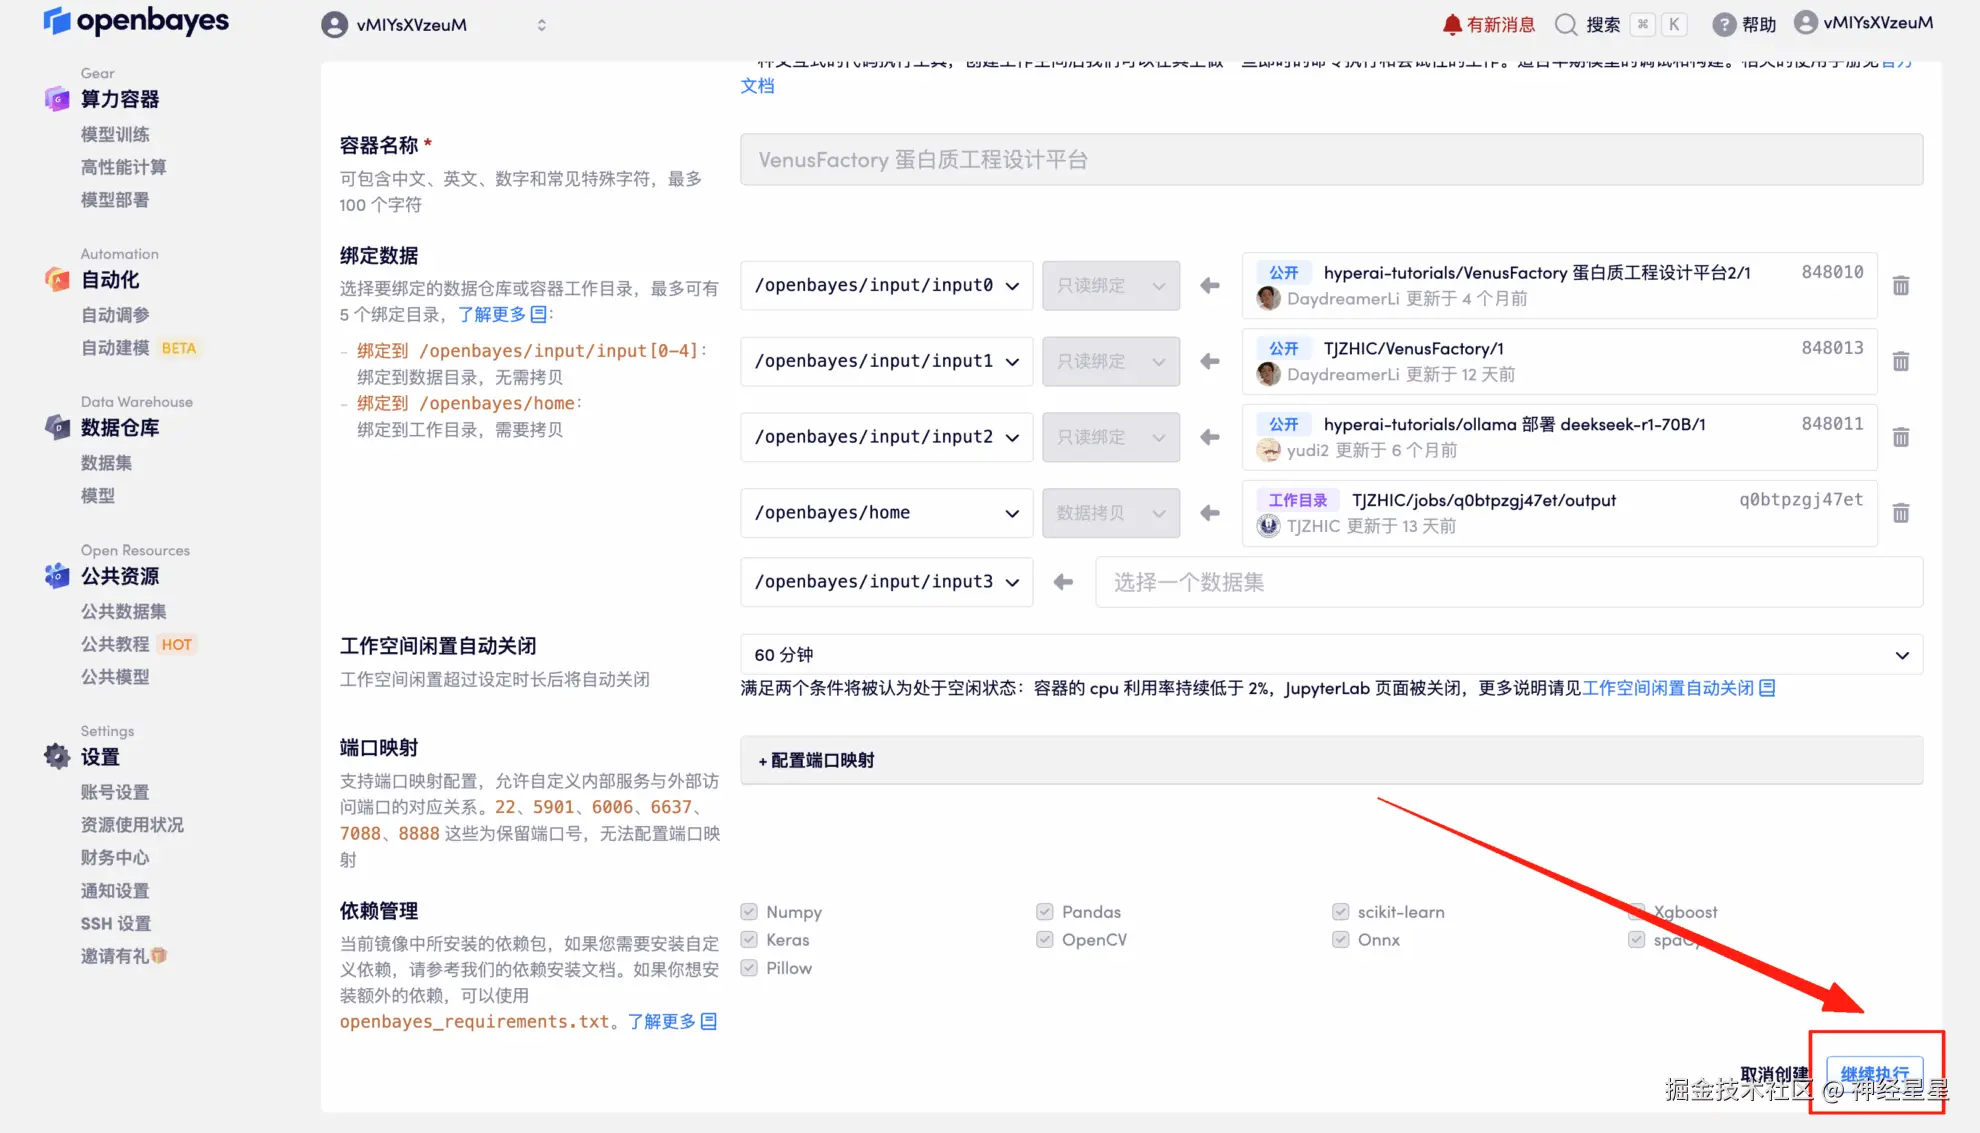This screenshot has width=1980, height=1133.
Task: Click the notification bell icon
Action: (1452, 24)
